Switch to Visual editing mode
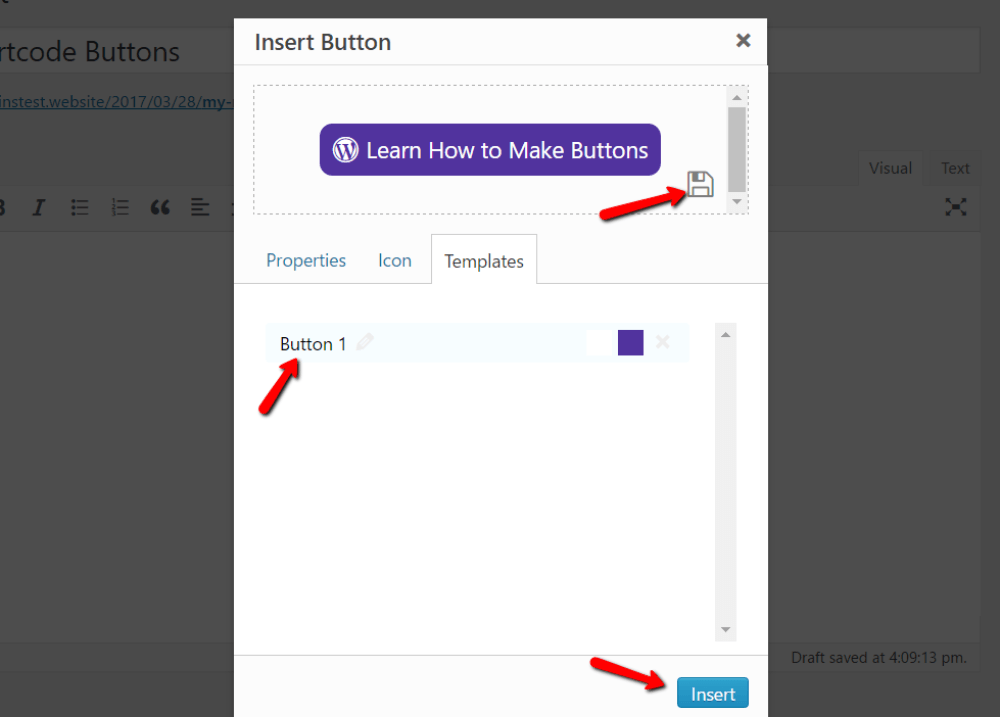This screenshot has height=717, width=1000. coord(890,168)
